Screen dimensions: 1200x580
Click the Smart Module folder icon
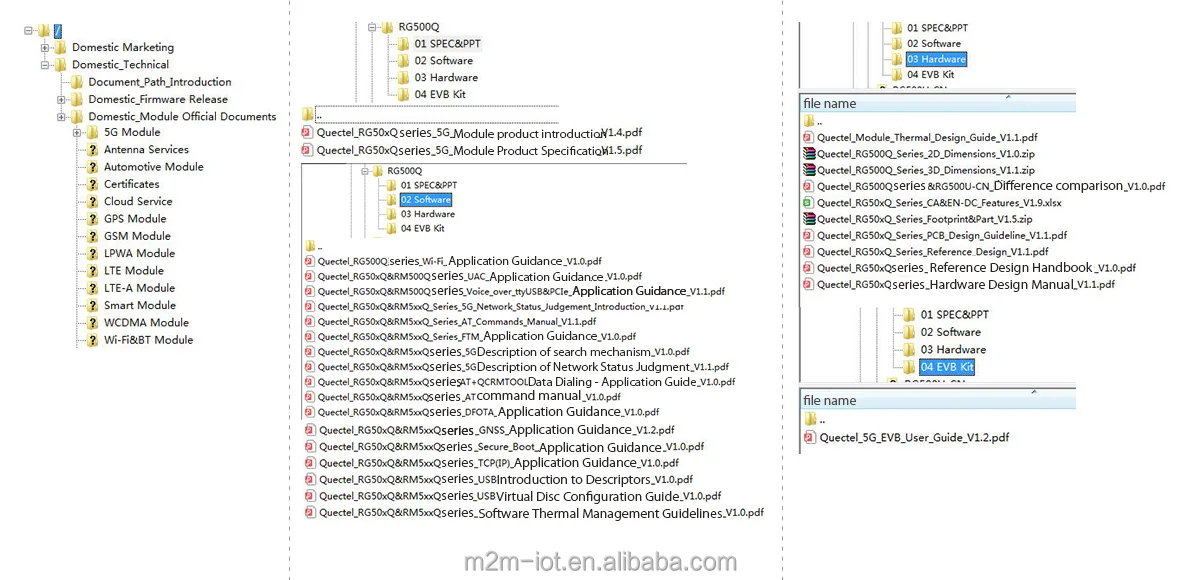tap(93, 305)
